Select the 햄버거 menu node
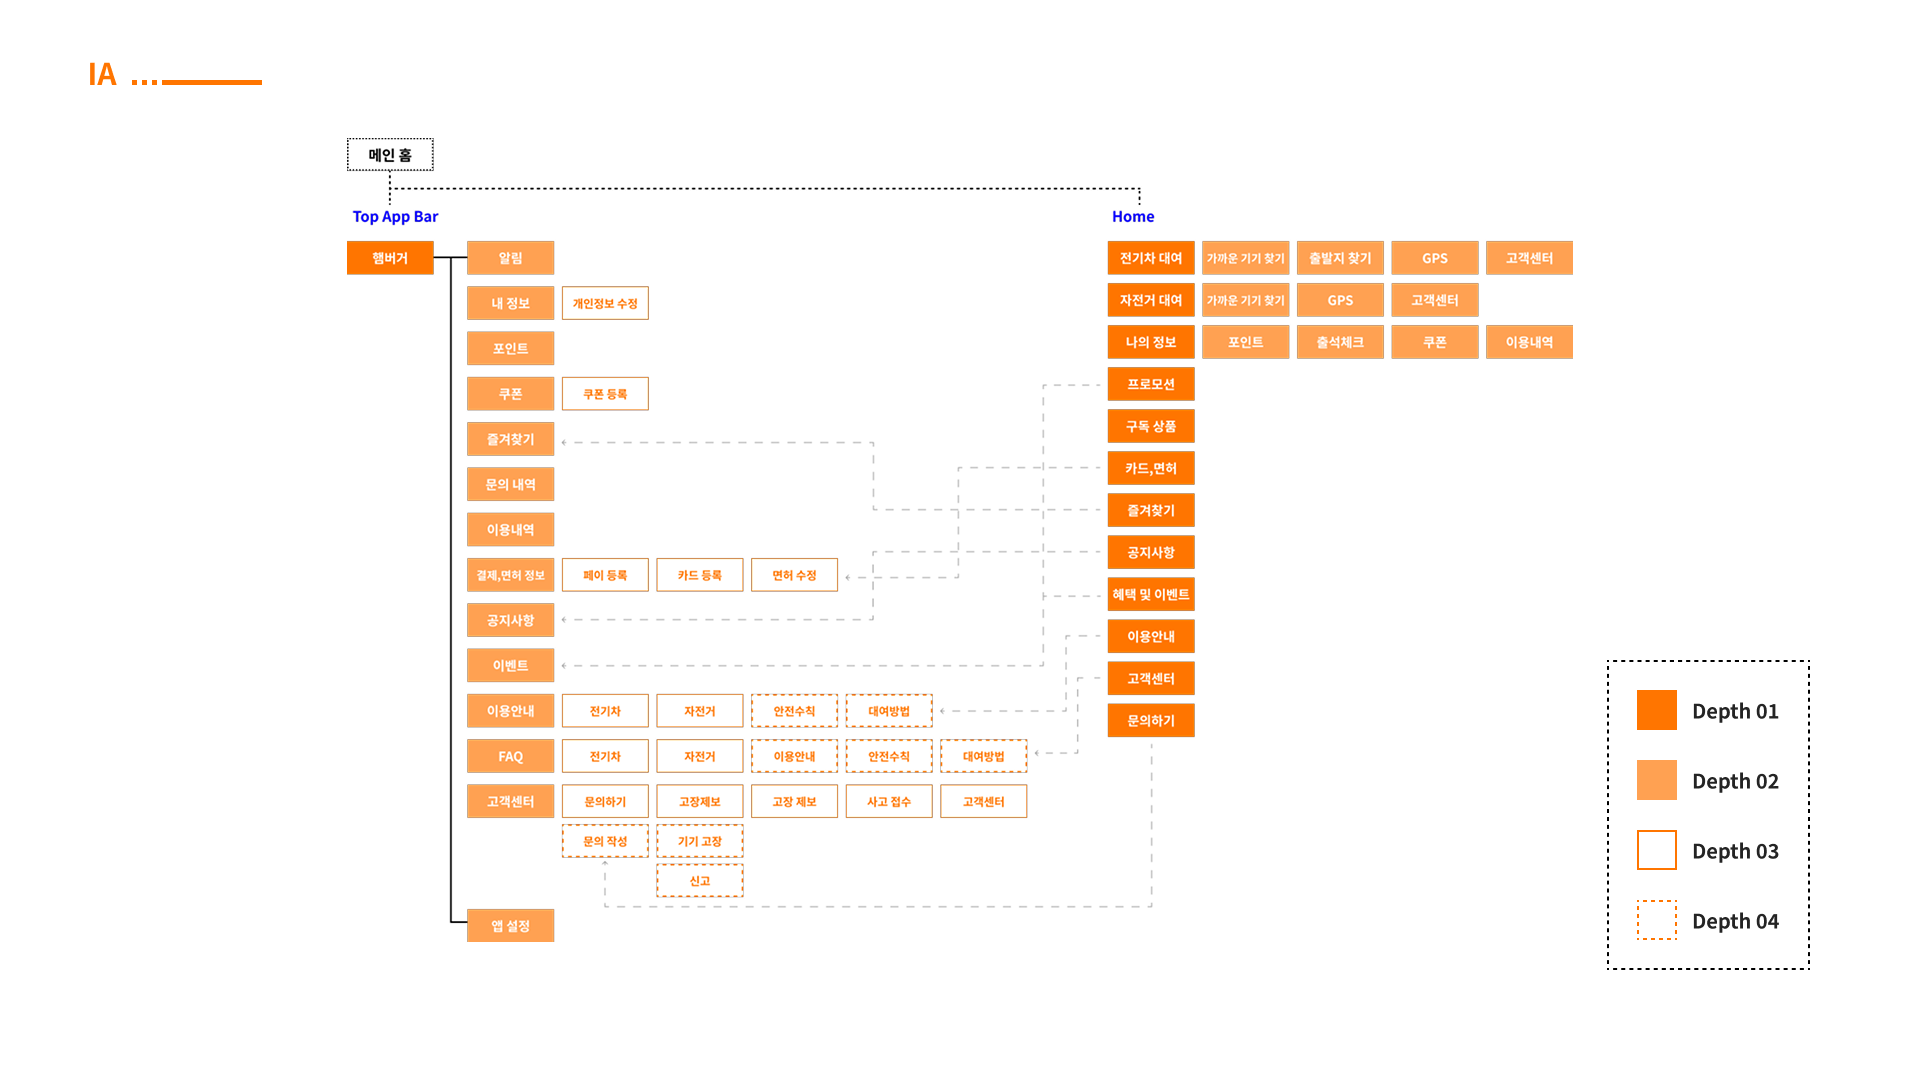Image resolution: width=1920 pixels, height=1080 pixels. [390, 258]
